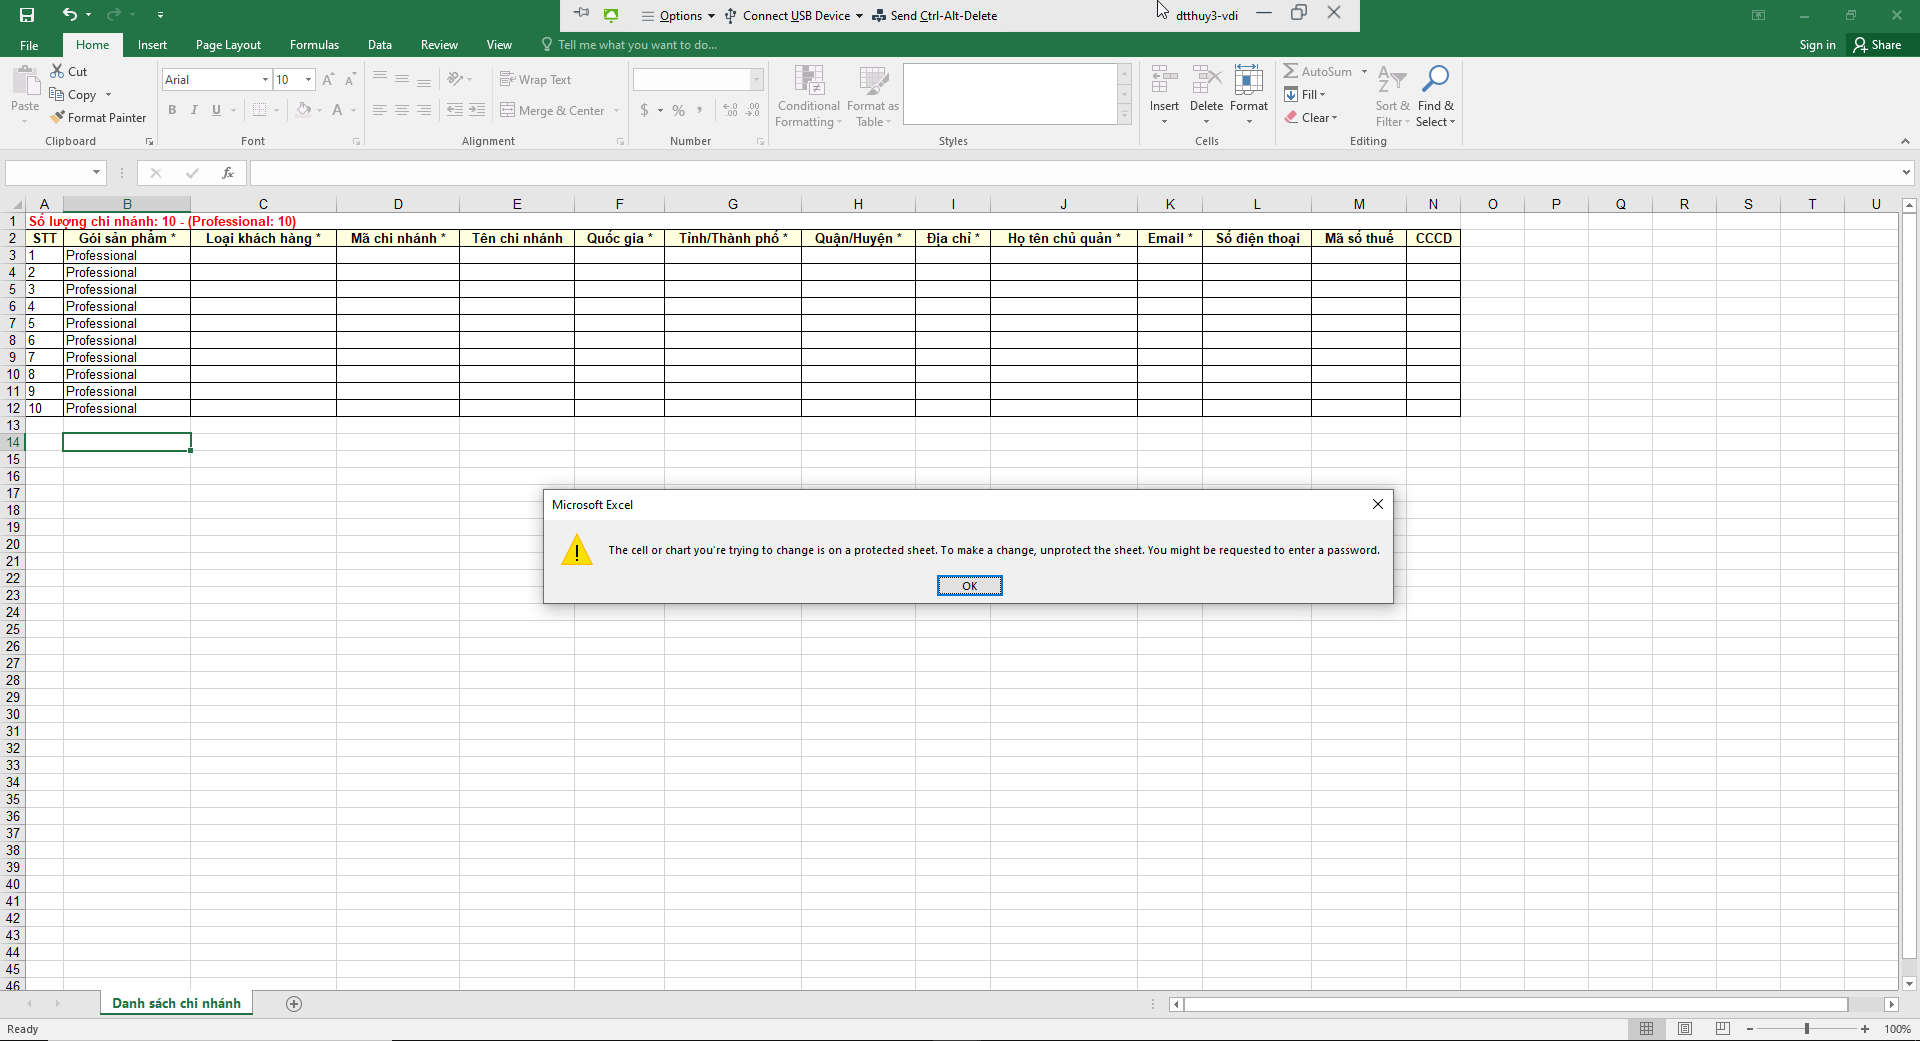Image resolution: width=1920 pixels, height=1041 pixels.
Task: Open the font size dropdown
Action: 308,80
